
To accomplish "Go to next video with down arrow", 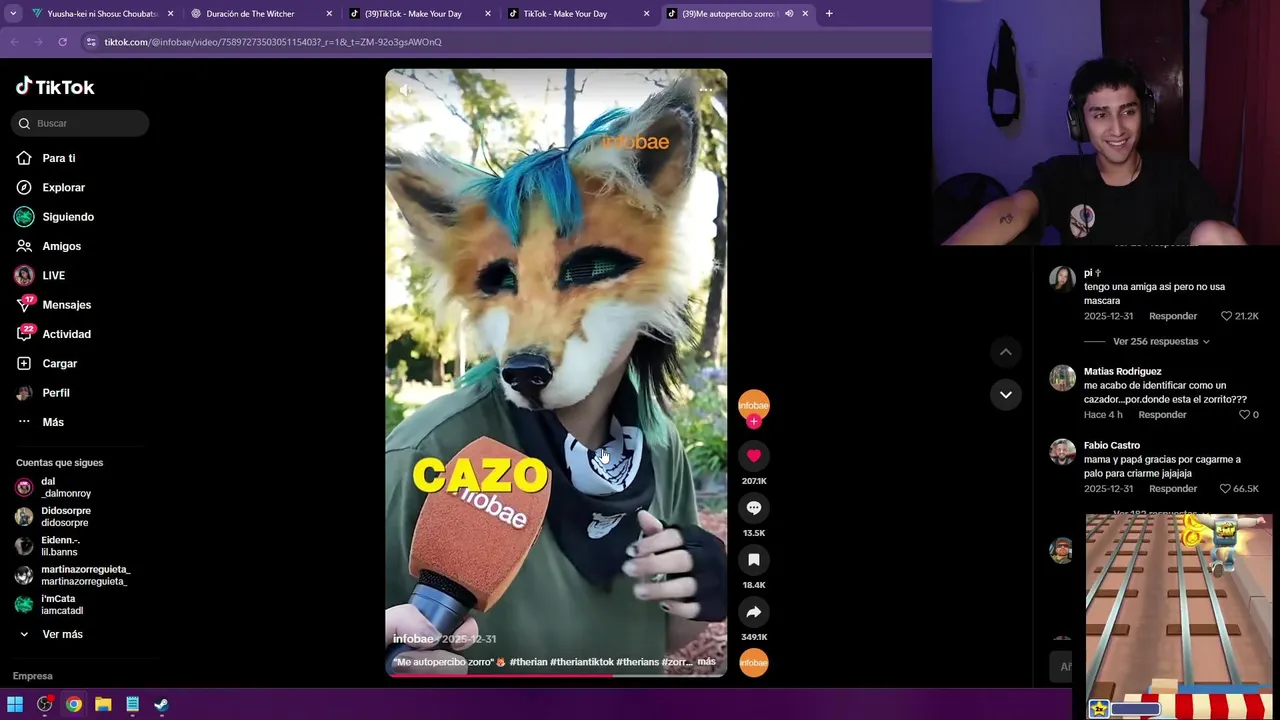I will tap(1006, 394).
